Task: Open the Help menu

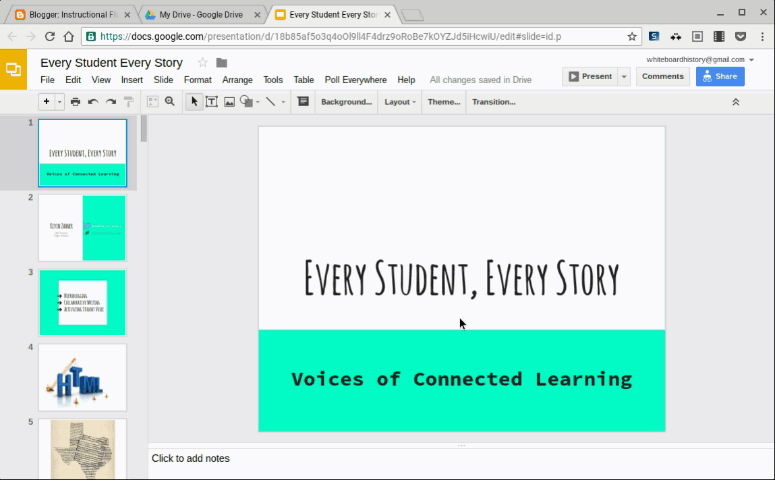Action: coord(406,80)
